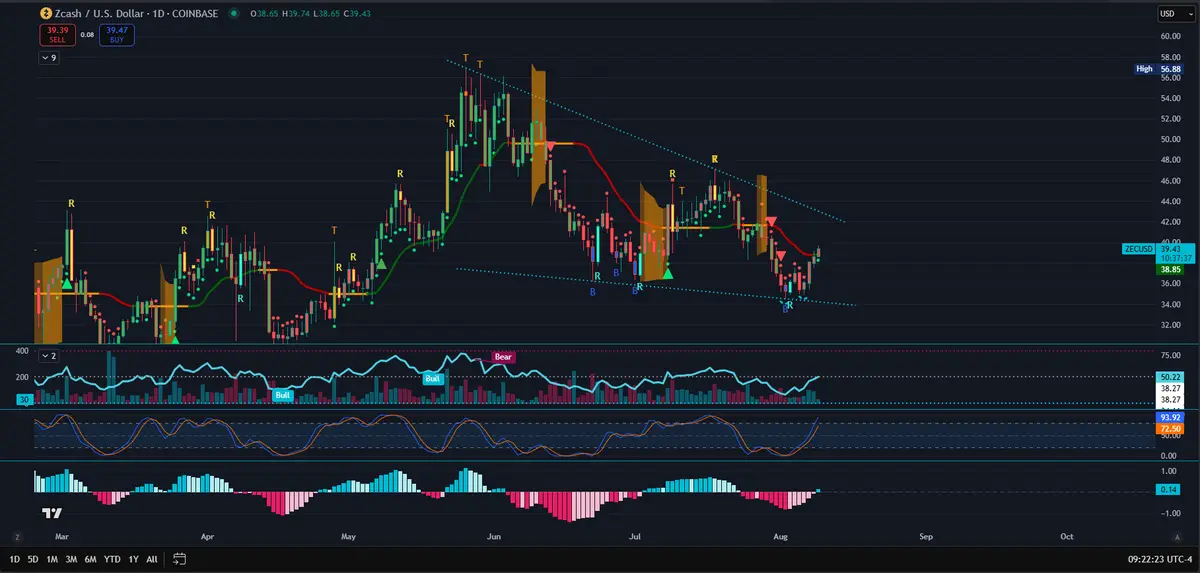Click the 39.47 BUY button
The height and width of the screenshot is (573, 1200).
pyautogui.click(x=119, y=35)
